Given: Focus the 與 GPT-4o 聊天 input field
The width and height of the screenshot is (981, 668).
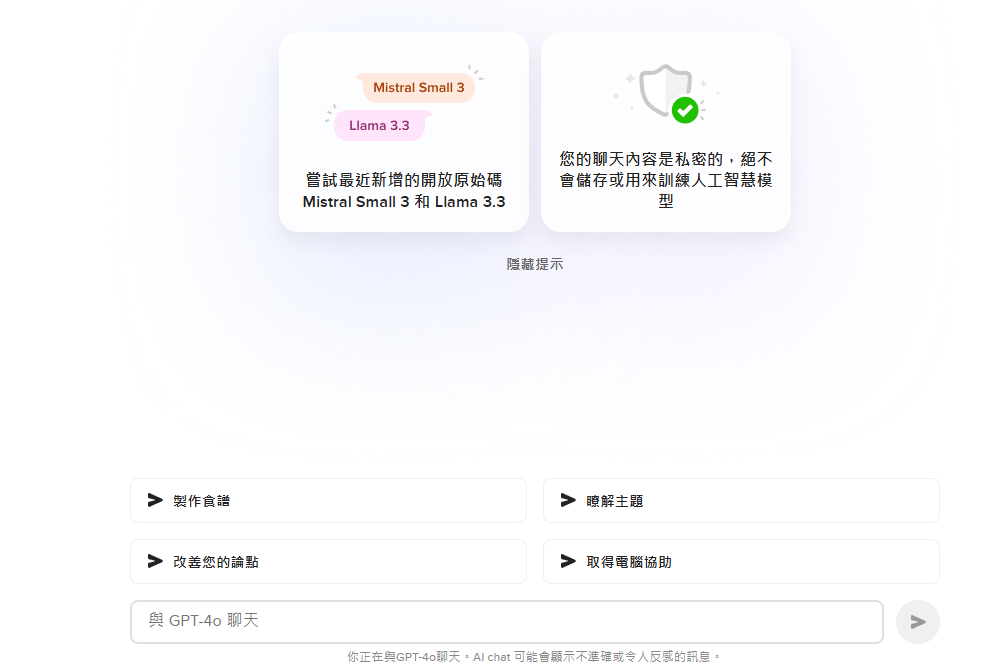Looking at the screenshot, I should [x=507, y=622].
